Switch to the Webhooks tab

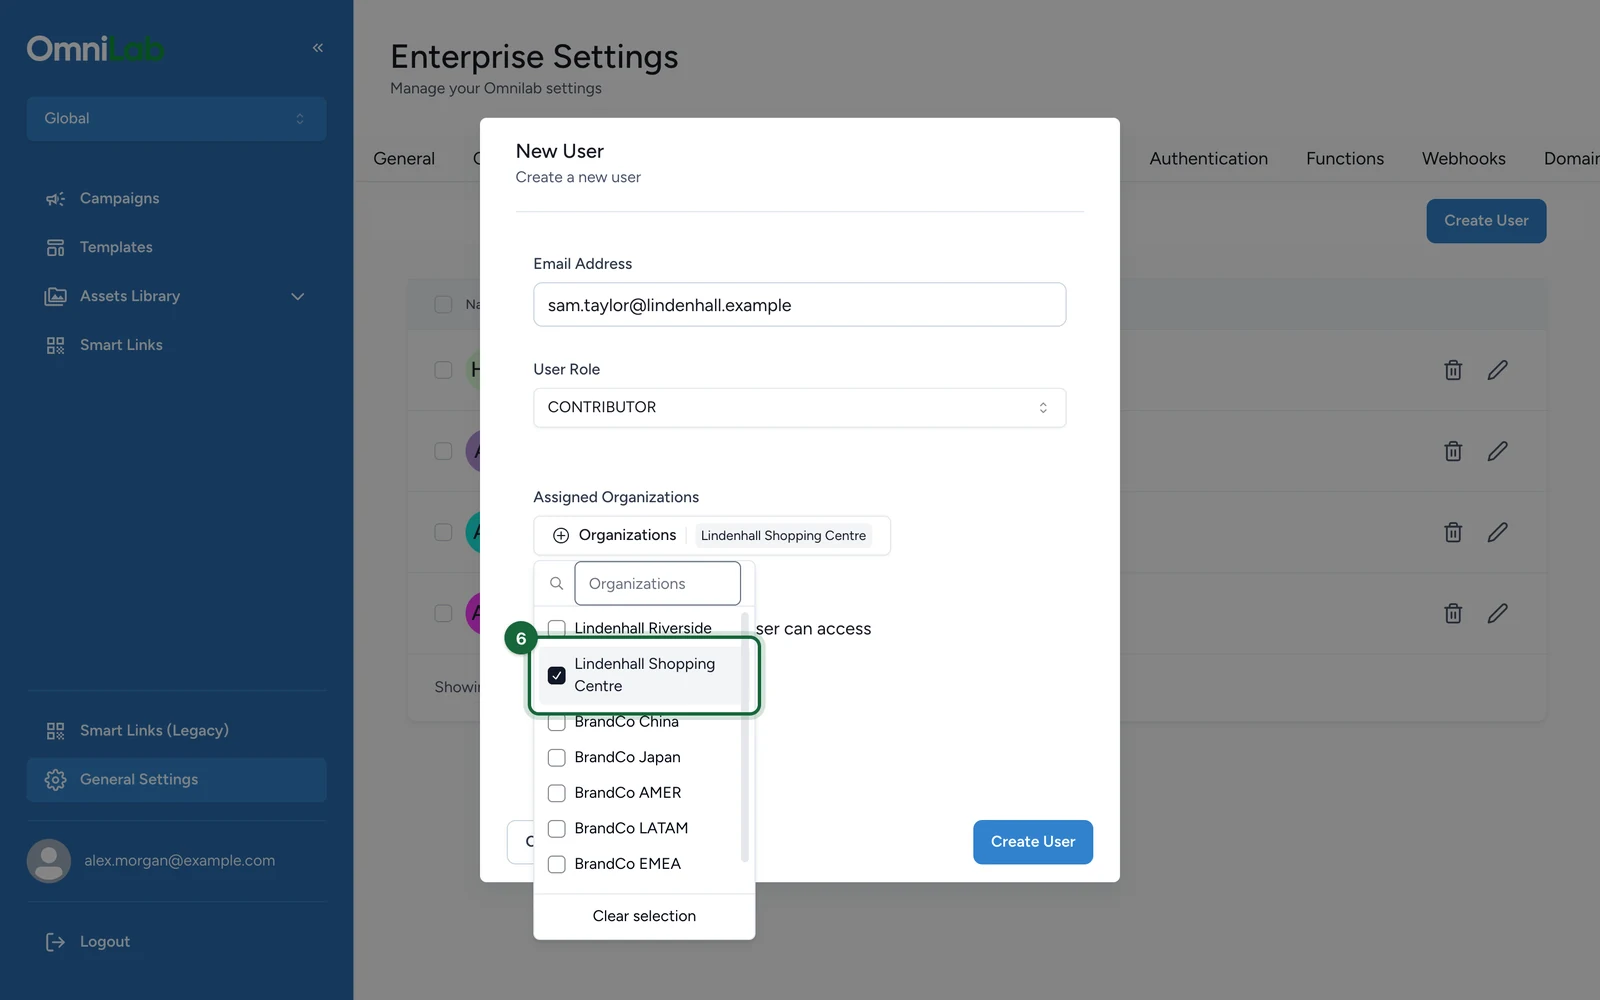[x=1463, y=159]
